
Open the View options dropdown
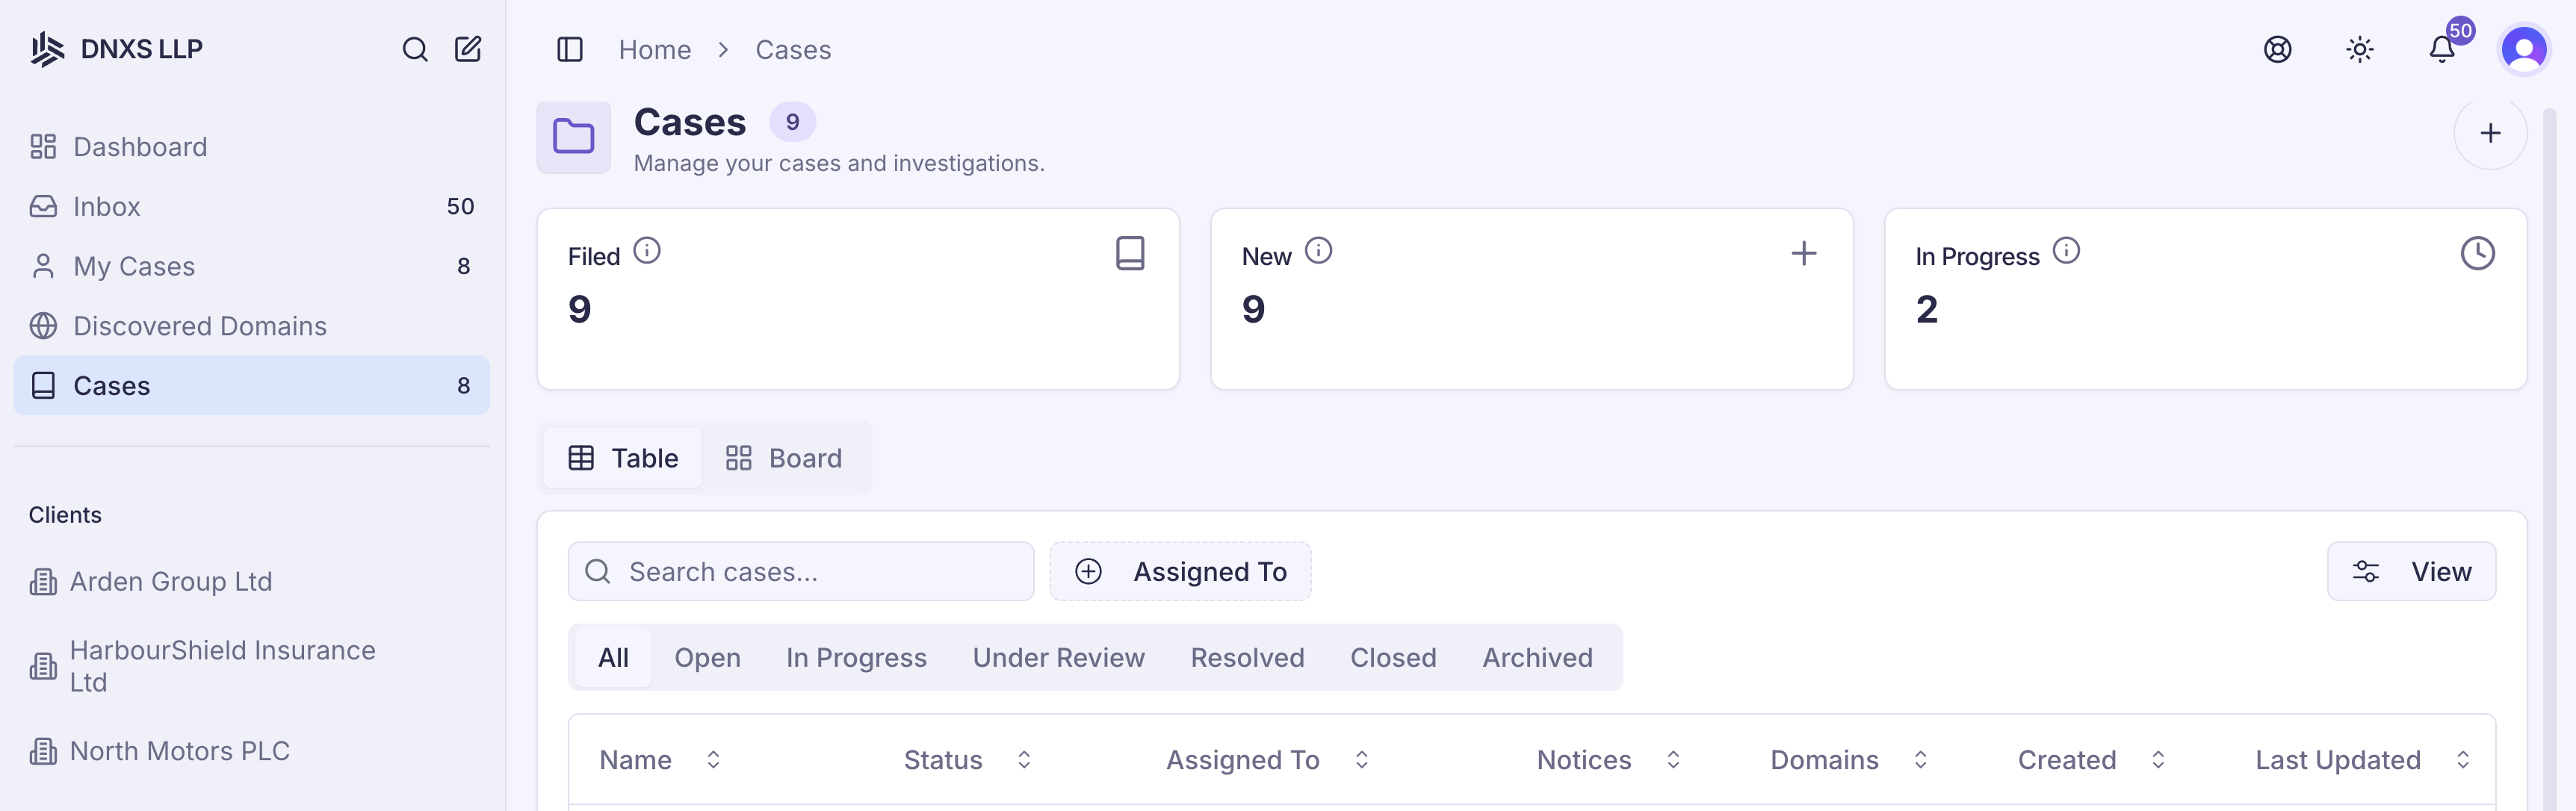point(2411,571)
